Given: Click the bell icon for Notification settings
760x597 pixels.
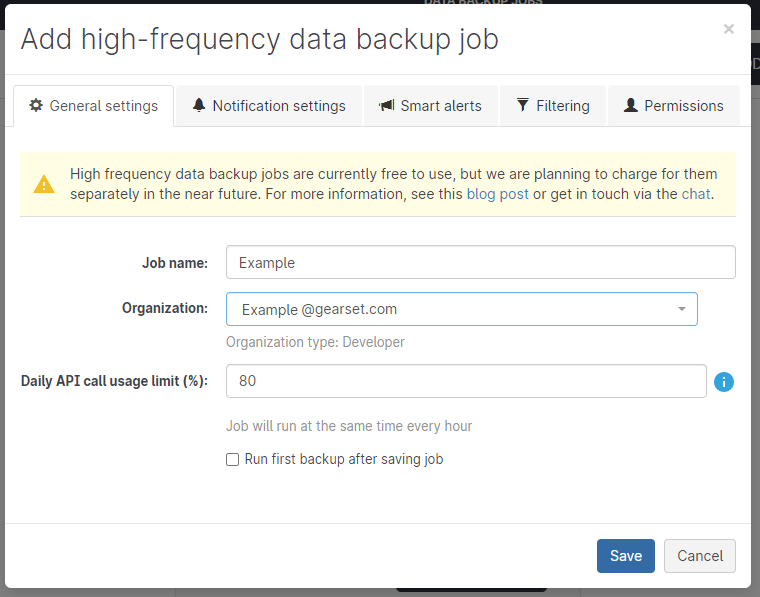Looking at the screenshot, I should click(199, 106).
